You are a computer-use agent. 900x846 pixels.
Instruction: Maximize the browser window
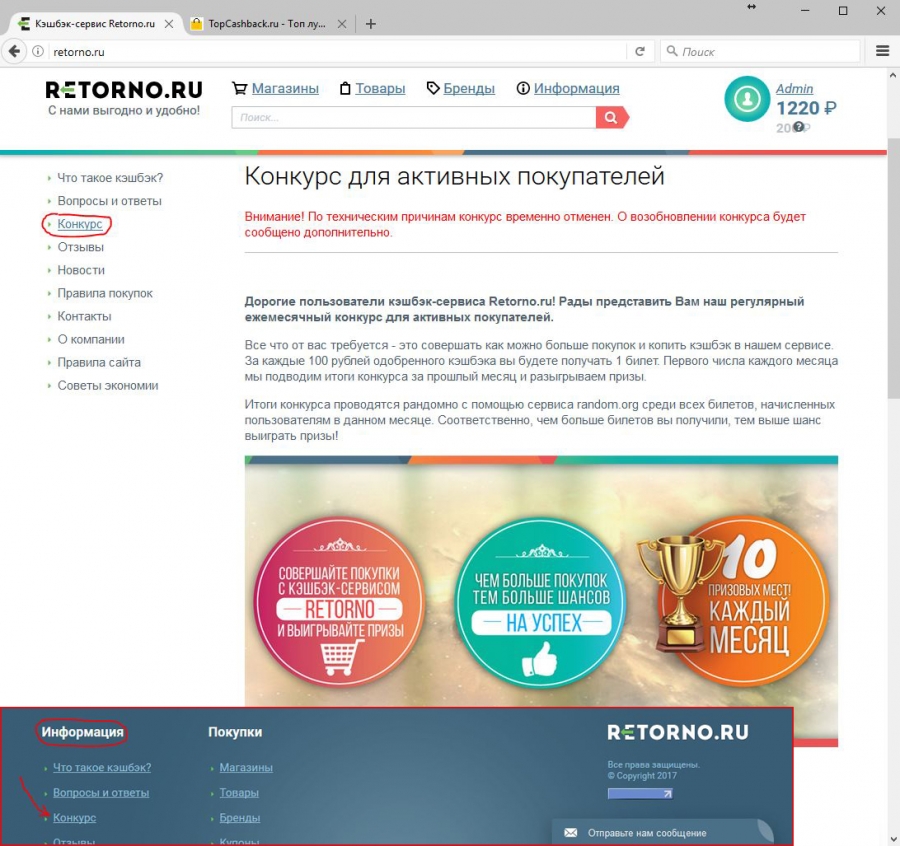coord(843,10)
